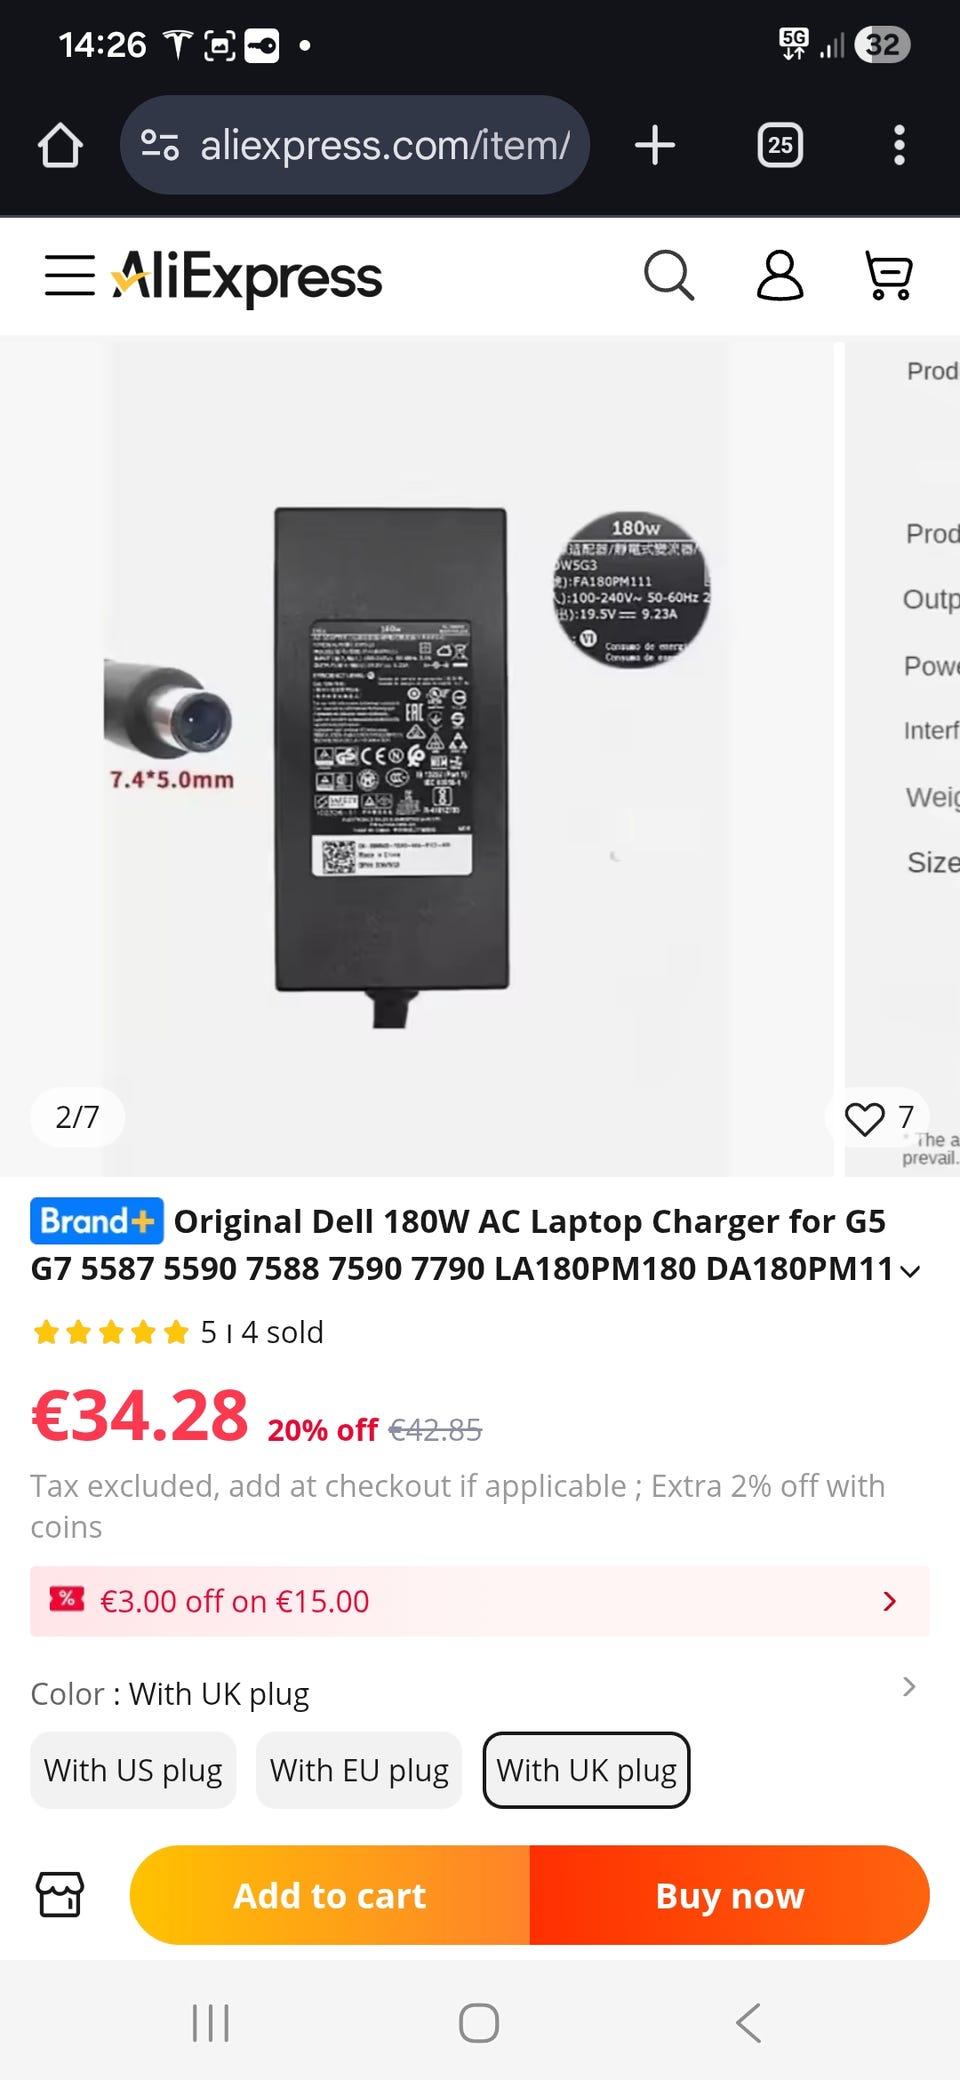Expand the Color options arrow
The height and width of the screenshot is (2080, 960).
point(909,1687)
